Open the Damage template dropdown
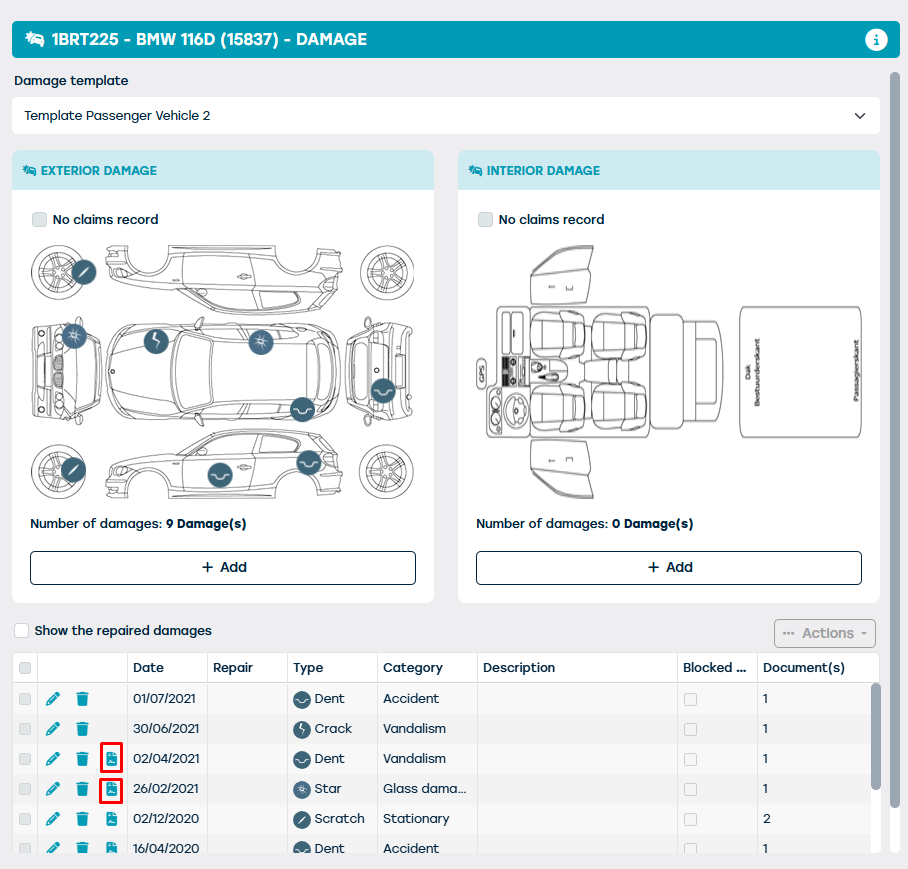 [x=446, y=116]
